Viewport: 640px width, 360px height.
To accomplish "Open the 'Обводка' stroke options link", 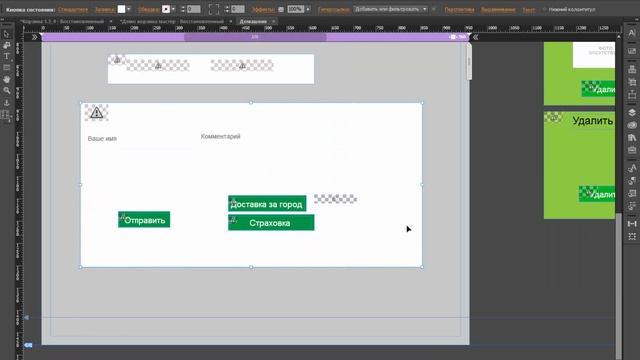I will [x=149, y=9].
